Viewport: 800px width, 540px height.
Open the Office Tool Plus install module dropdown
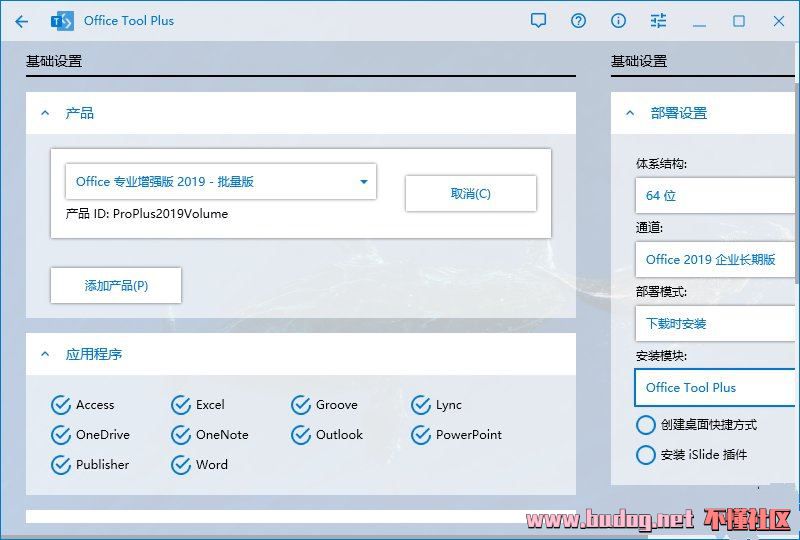715,388
